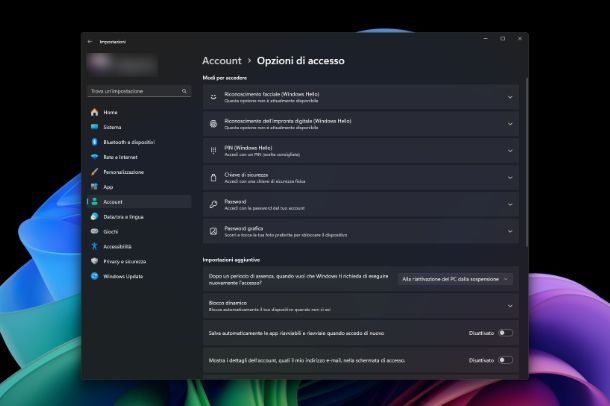Click the Opzioni di accesso heading
The width and height of the screenshot is (610, 406).
(301, 61)
